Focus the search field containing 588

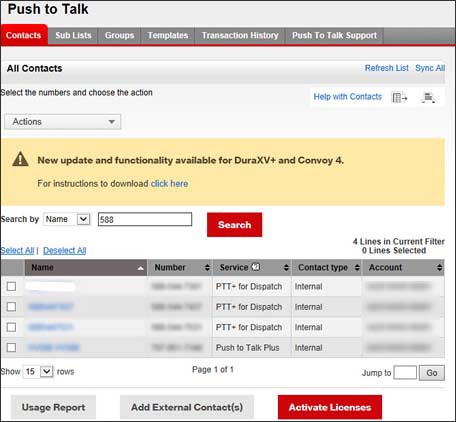(145, 219)
